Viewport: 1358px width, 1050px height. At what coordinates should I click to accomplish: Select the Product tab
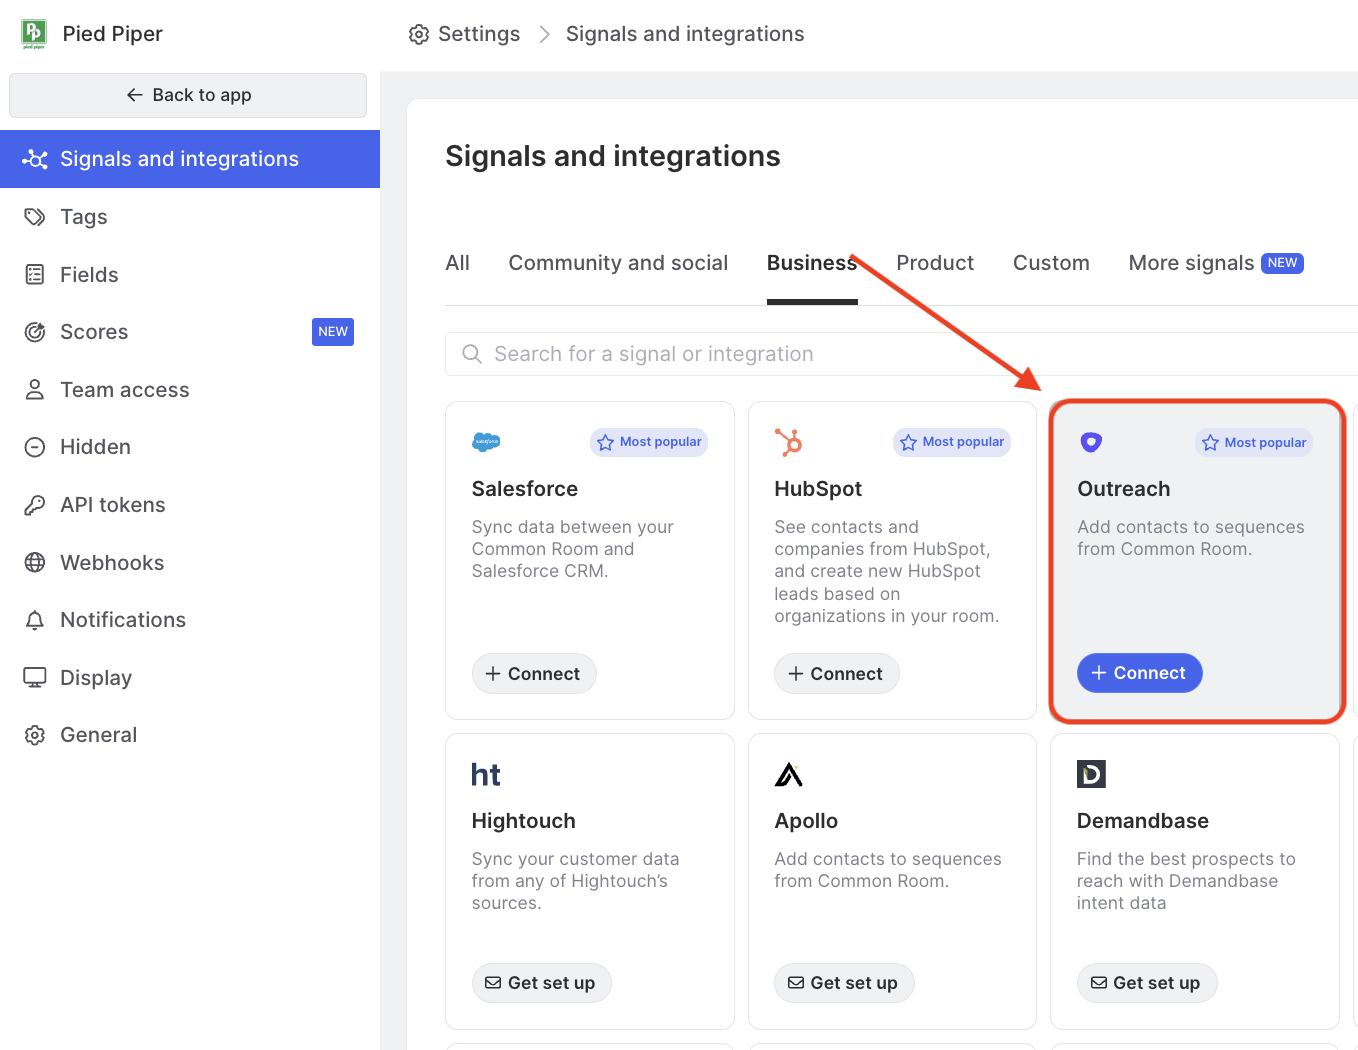(x=935, y=263)
